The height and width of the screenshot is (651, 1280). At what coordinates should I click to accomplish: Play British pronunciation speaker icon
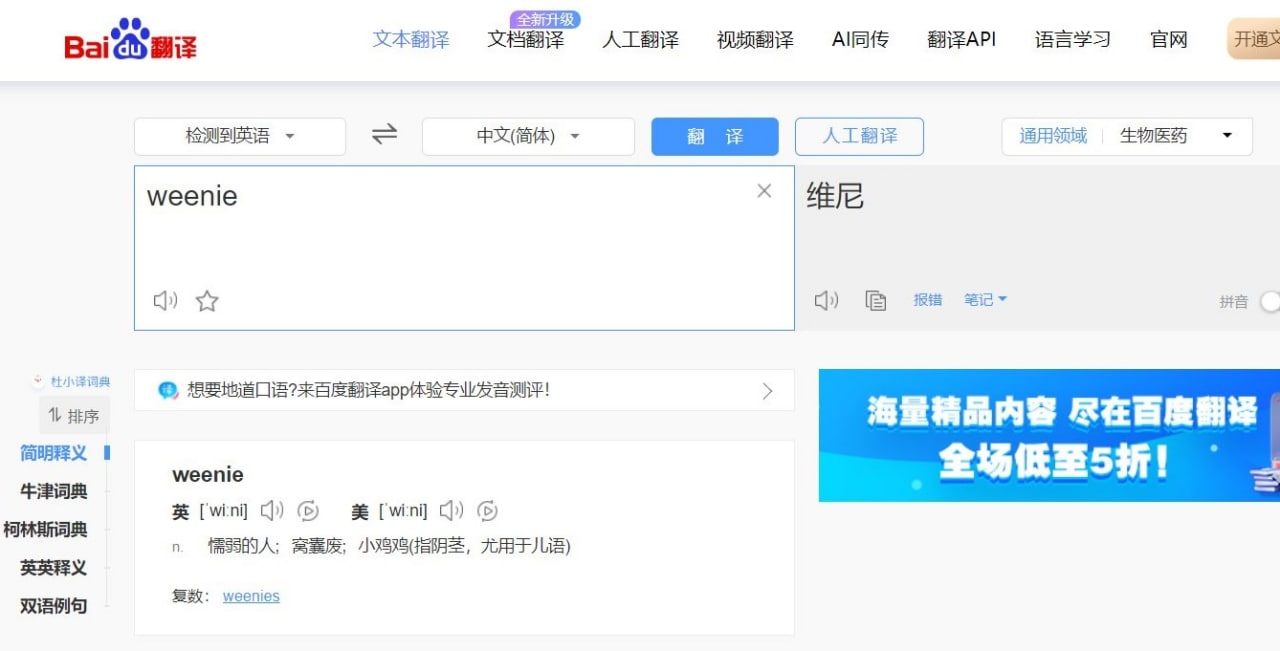point(272,511)
